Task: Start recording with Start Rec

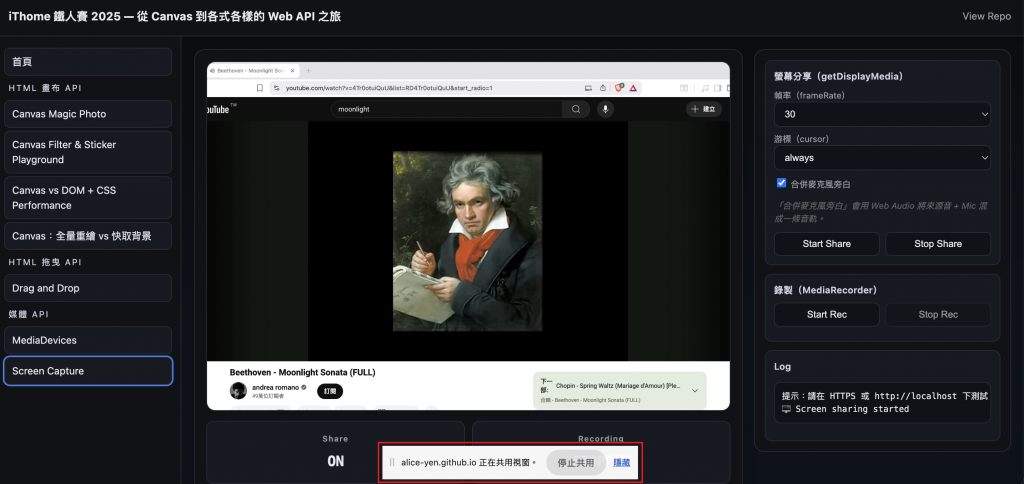Action: (x=827, y=315)
